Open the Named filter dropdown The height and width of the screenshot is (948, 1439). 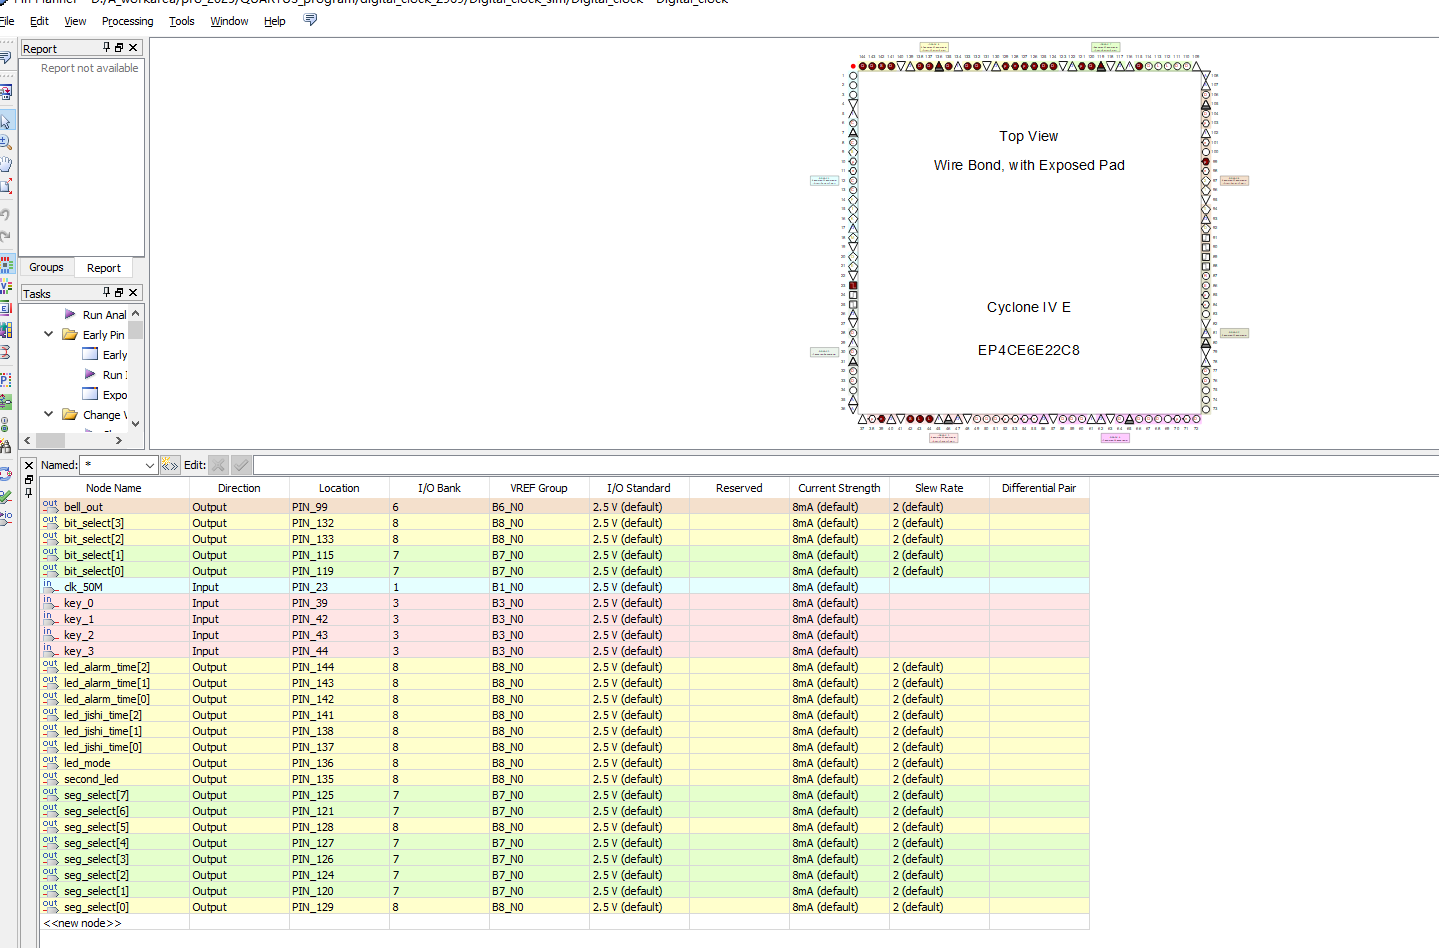tap(150, 465)
